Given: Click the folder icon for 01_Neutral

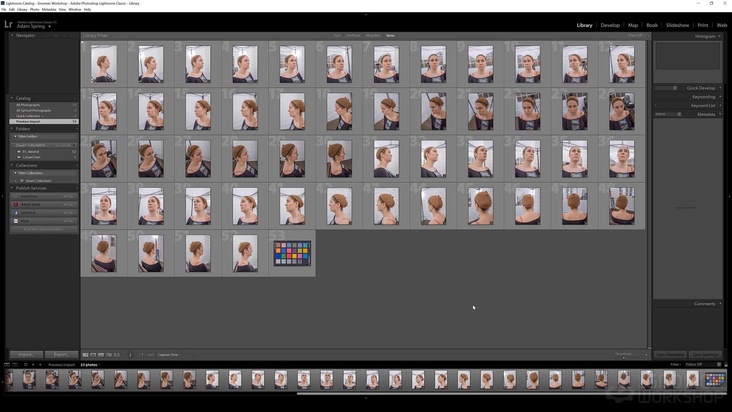Looking at the screenshot, I should tap(19, 152).
